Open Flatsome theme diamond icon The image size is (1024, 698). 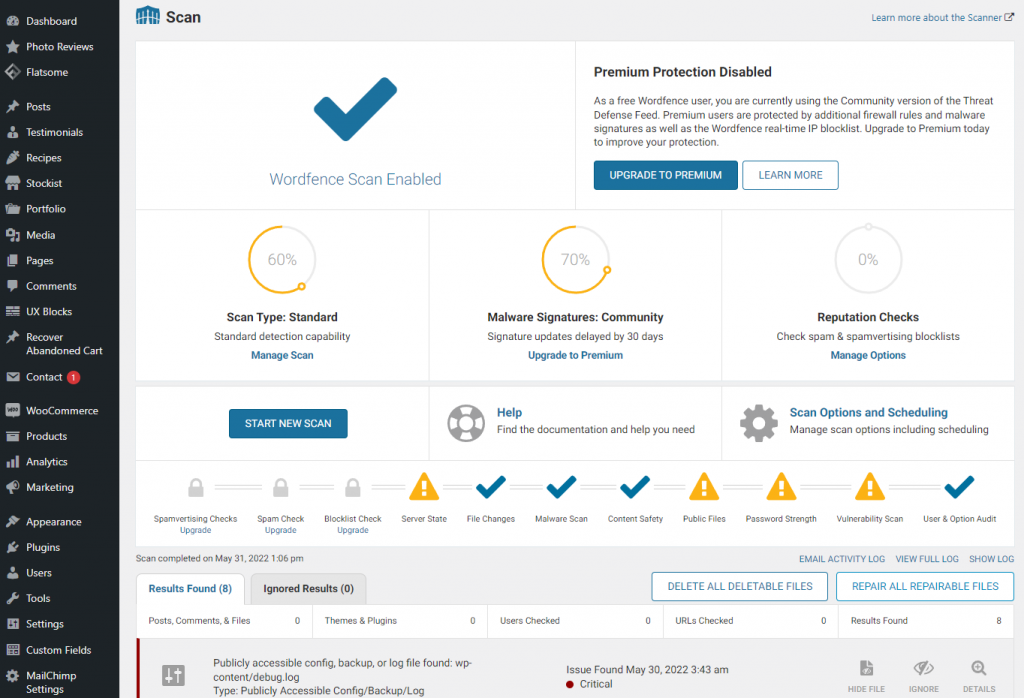pyautogui.click(x=12, y=72)
